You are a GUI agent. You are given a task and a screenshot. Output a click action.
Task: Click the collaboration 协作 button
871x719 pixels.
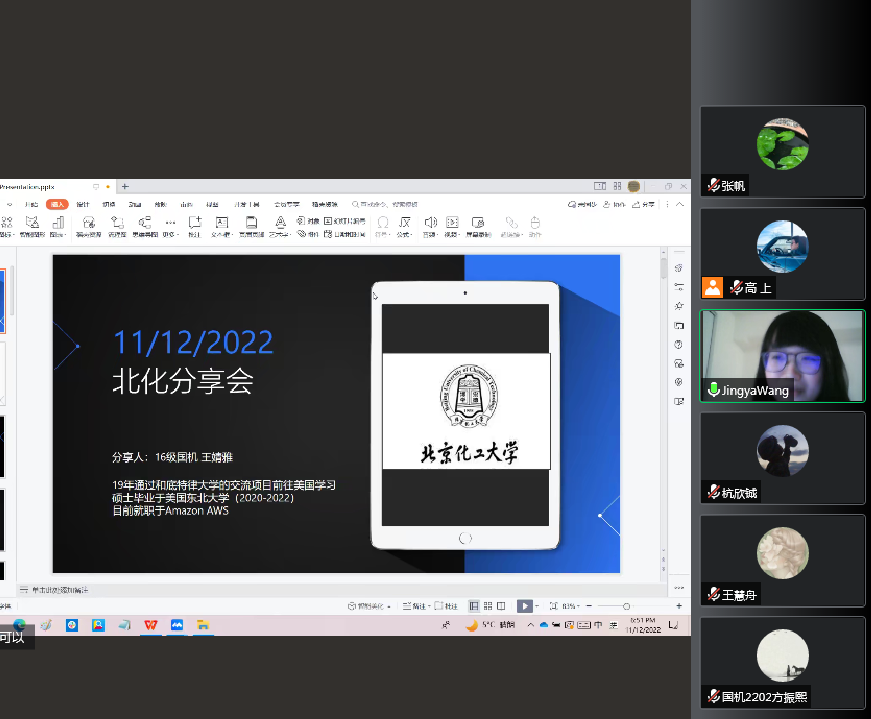[614, 204]
